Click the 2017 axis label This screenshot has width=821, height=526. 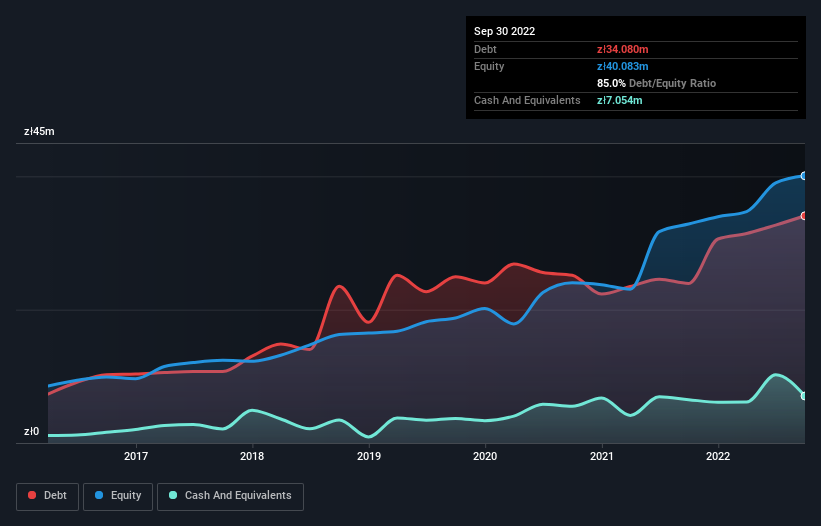click(136, 456)
